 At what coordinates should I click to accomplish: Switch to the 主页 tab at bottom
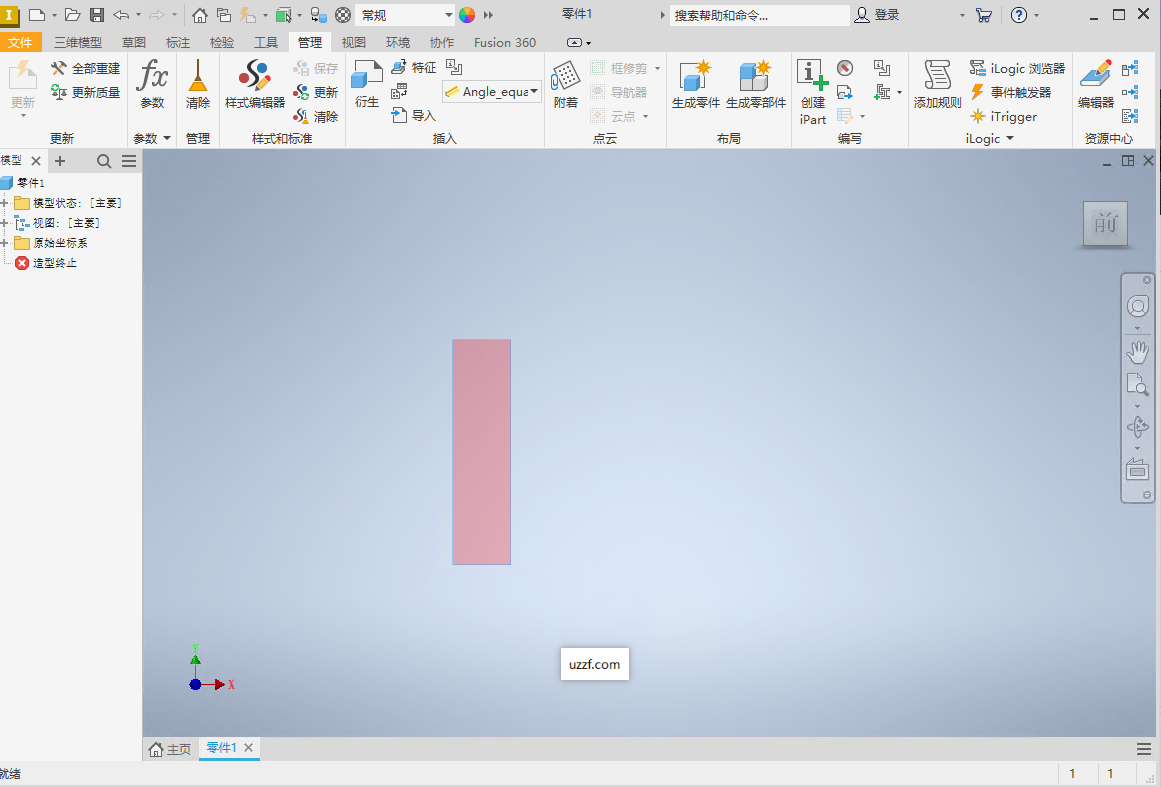click(x=170, y=748)
